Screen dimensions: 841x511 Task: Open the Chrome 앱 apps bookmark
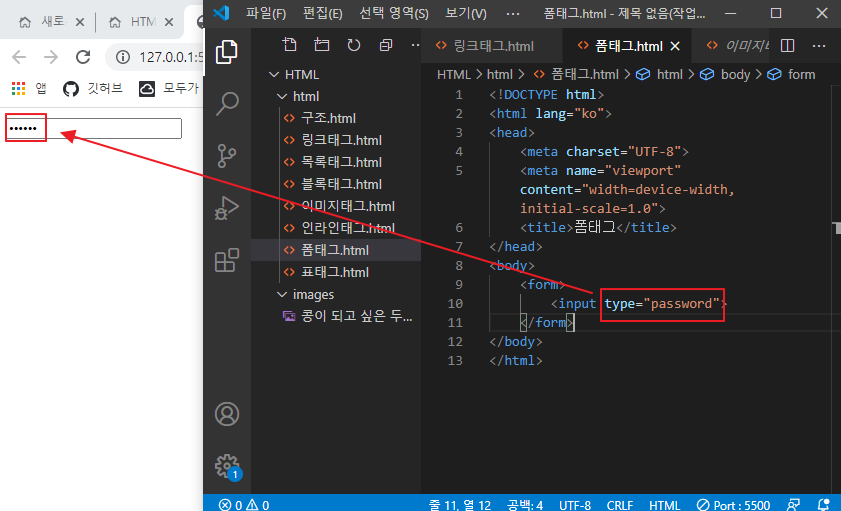click(29, 88)
